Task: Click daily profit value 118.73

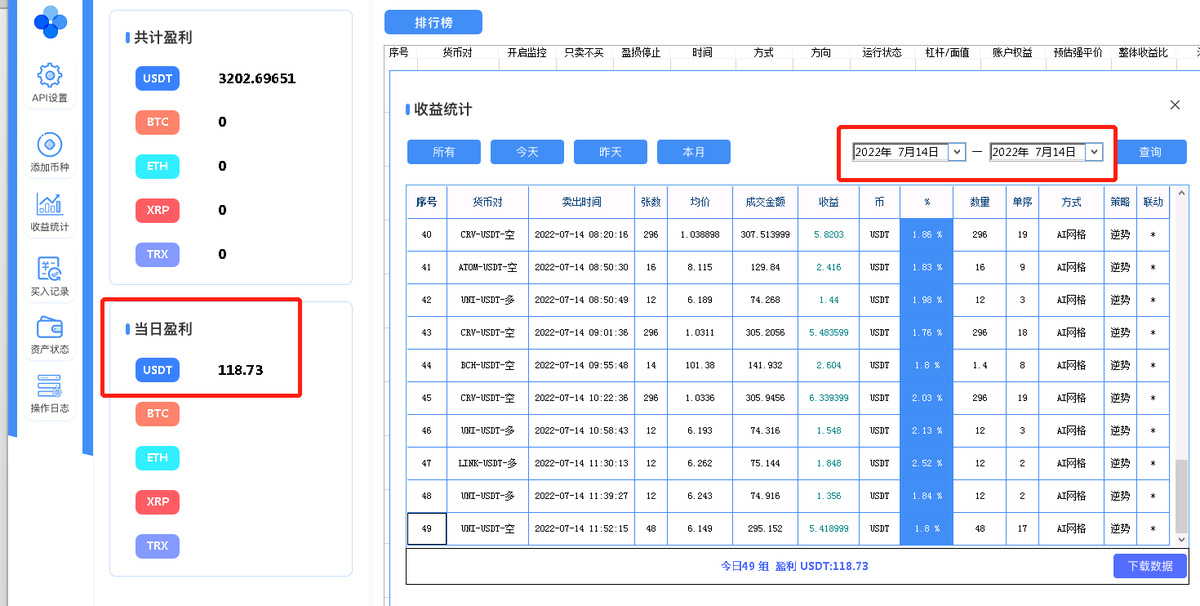Action: pos(240,370)
